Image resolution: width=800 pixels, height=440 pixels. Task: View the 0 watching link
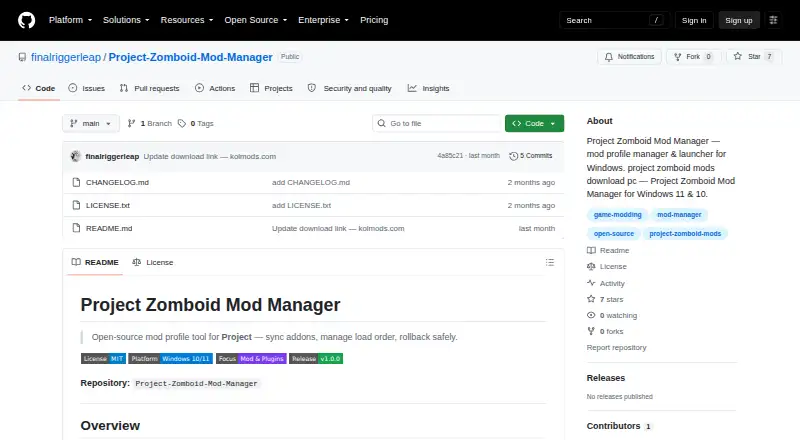click(612, 315)
